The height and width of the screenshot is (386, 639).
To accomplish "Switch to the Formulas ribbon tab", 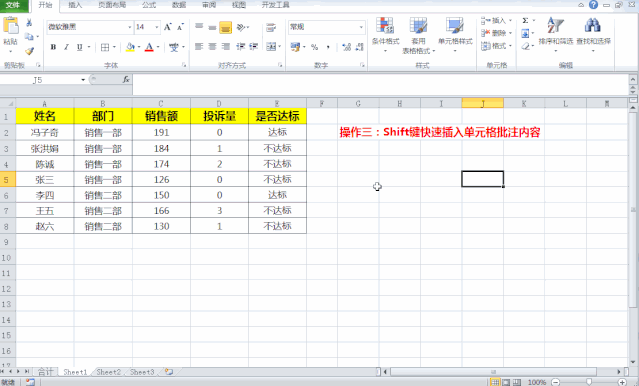I will pyautogui.click(x=149, y=5).
